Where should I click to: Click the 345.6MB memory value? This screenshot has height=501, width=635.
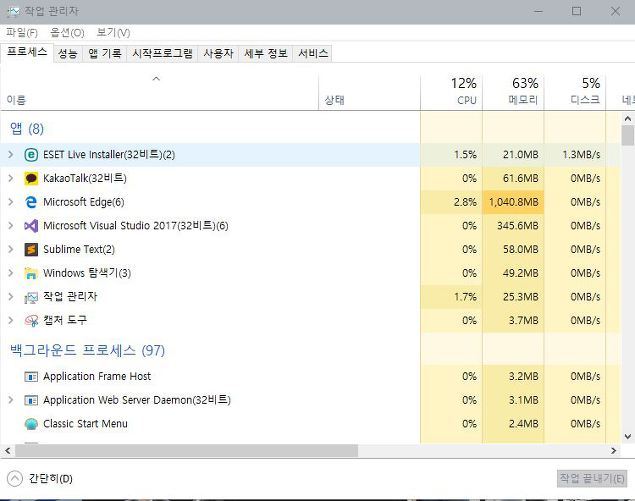pos(518,226)
